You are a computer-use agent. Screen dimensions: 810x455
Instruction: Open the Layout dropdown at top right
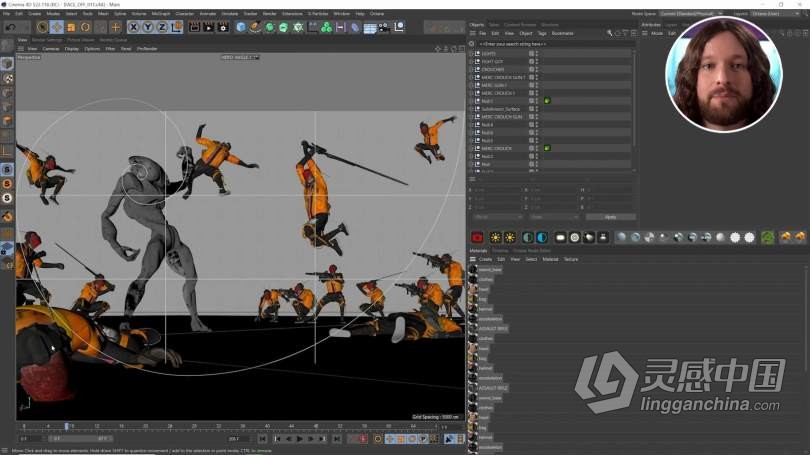tap(775, 13)
